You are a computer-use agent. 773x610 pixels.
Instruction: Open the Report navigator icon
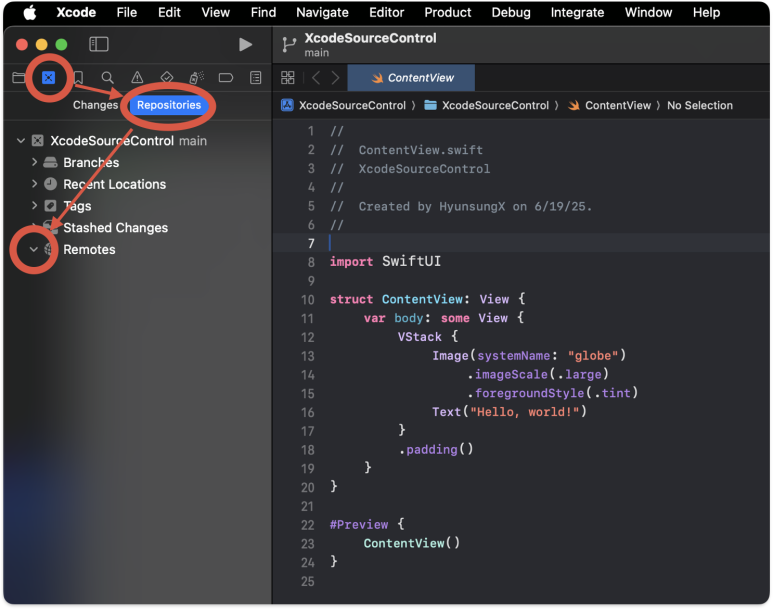point(255,77)
